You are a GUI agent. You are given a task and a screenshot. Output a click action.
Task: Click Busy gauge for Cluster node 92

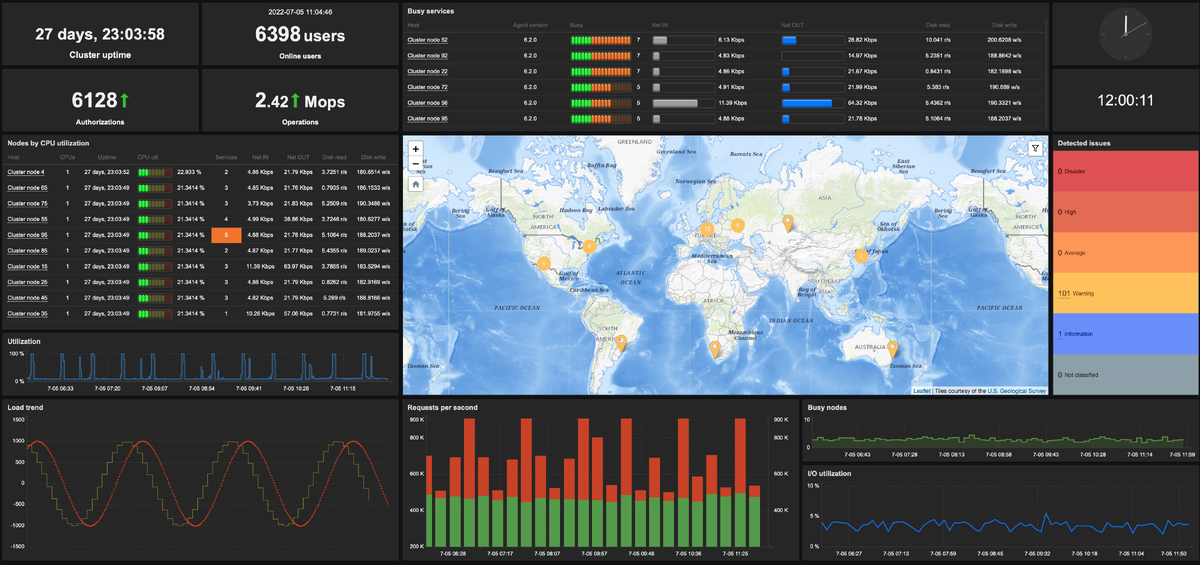tap(601, 55)
